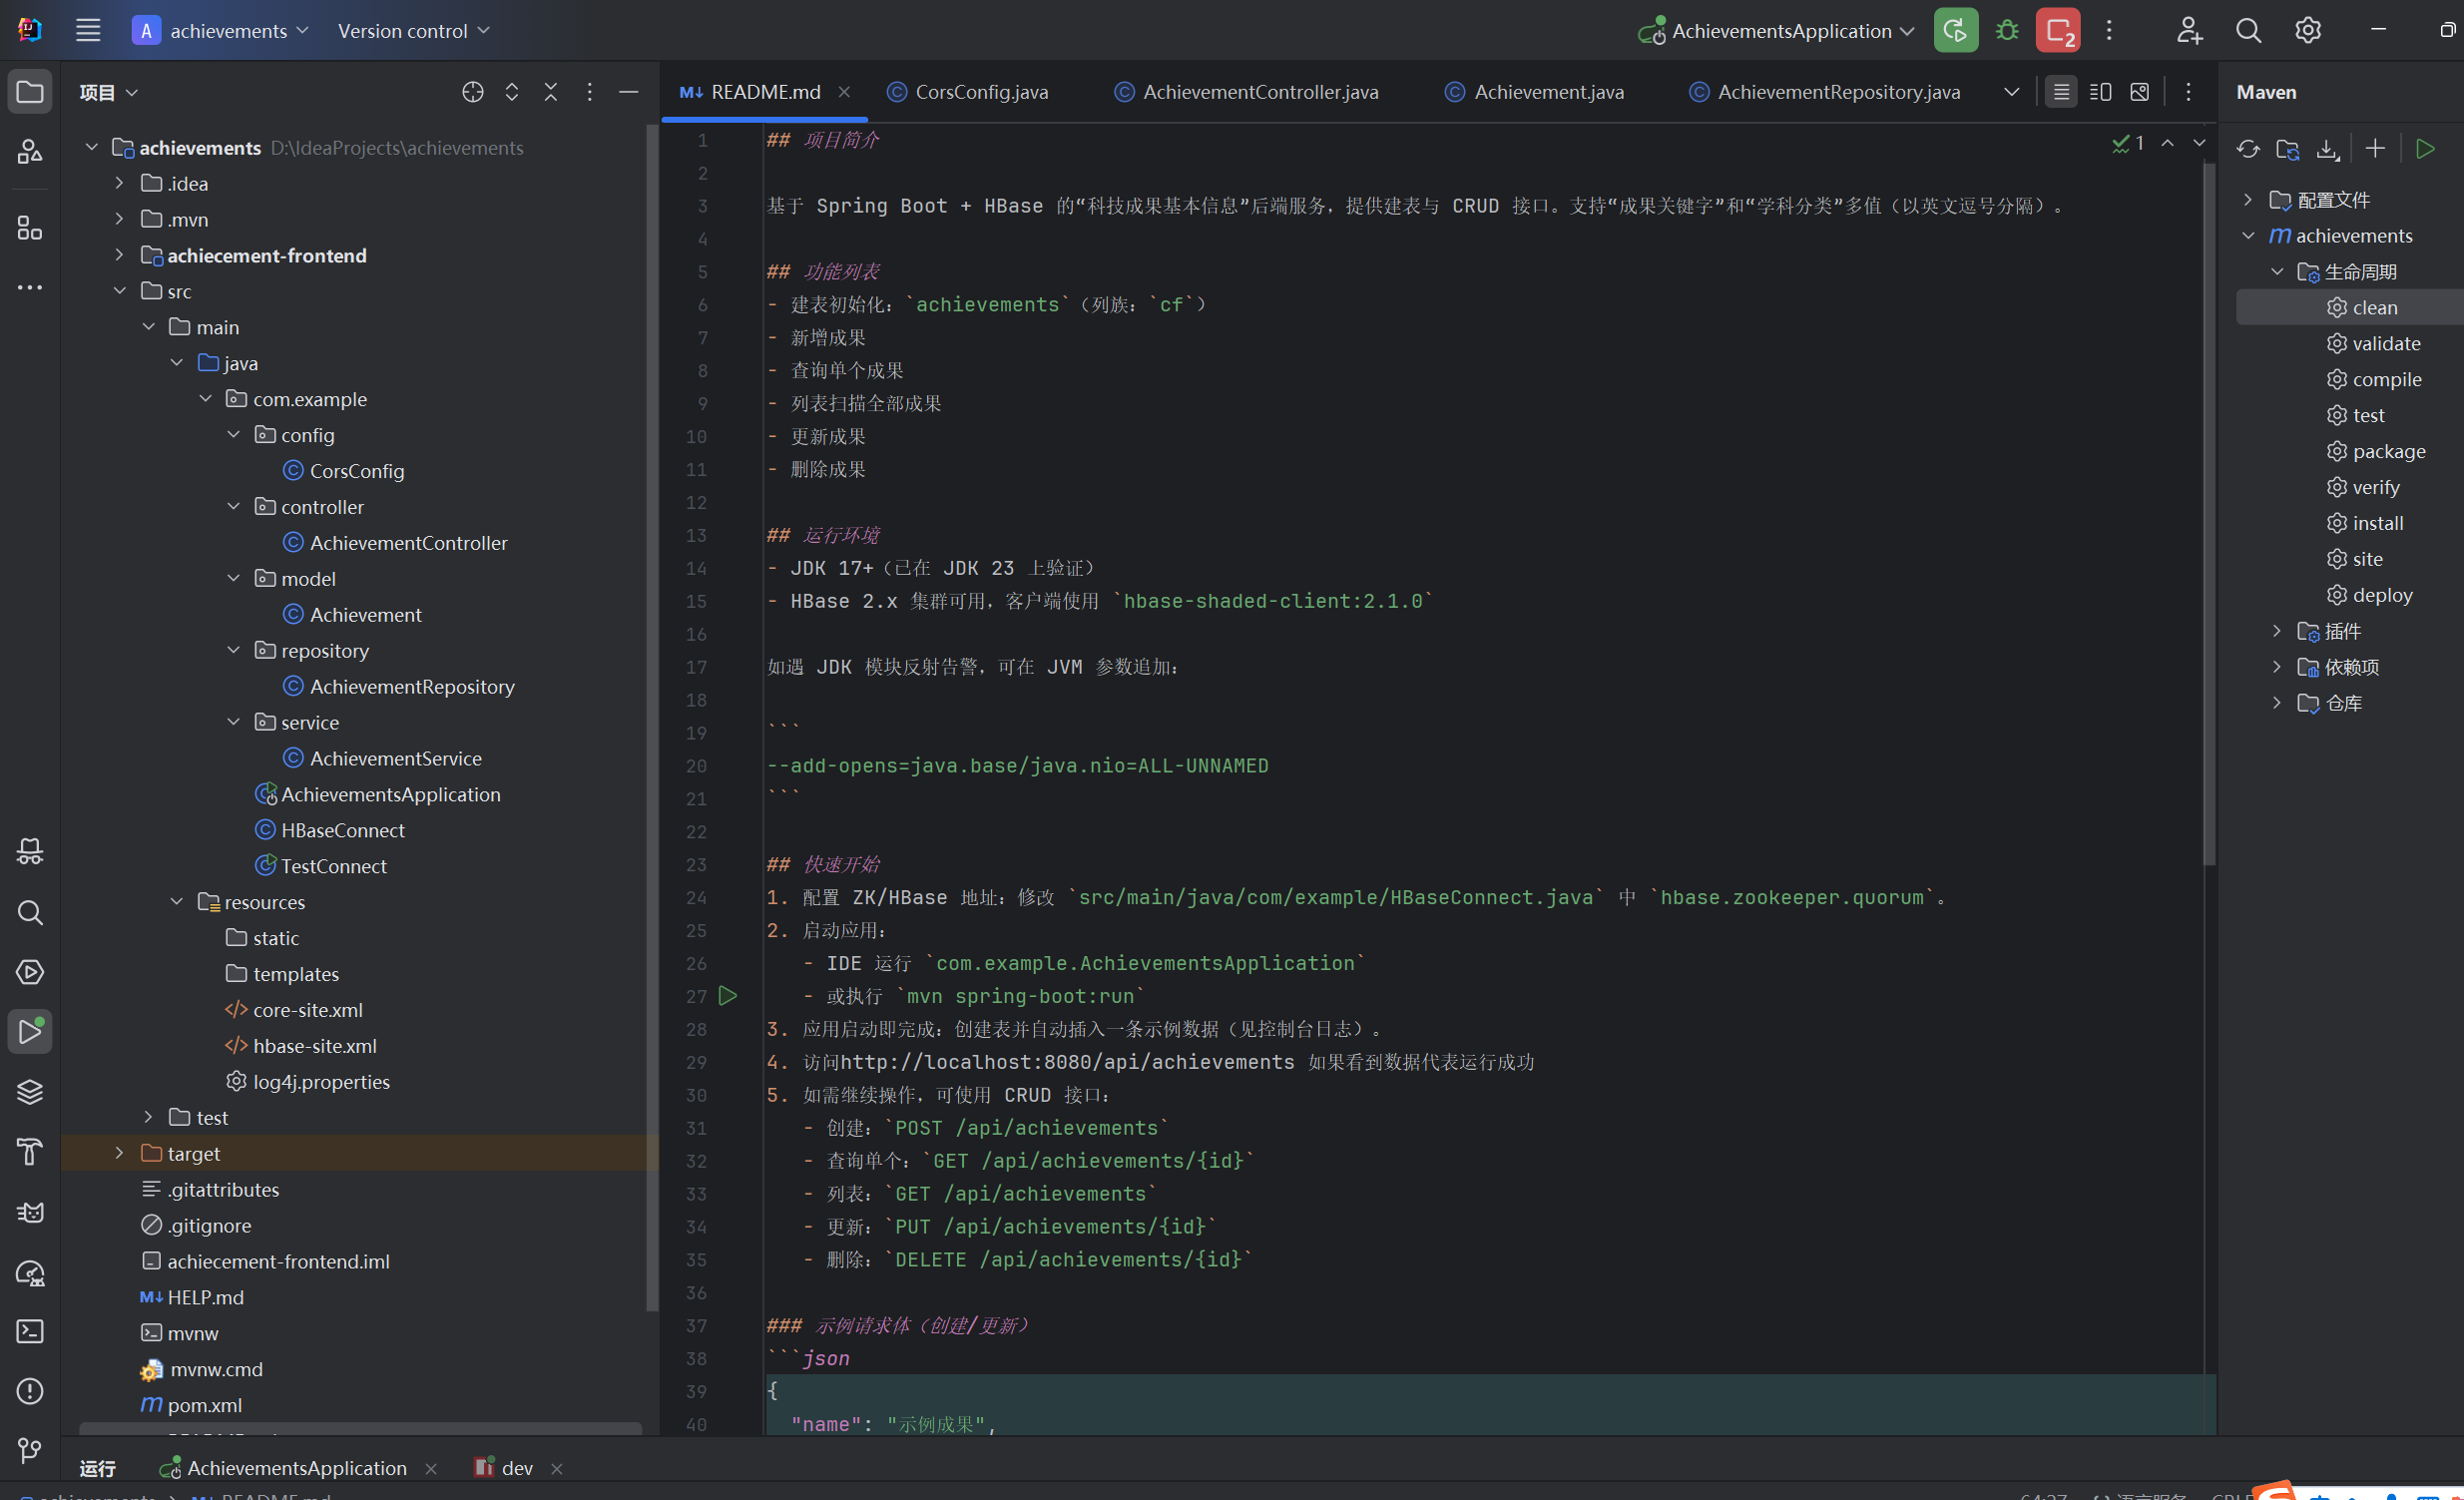Switch to editor and preview split mode
The height and width of the screenshot is (1500, 2464).
click(2100, 92)
